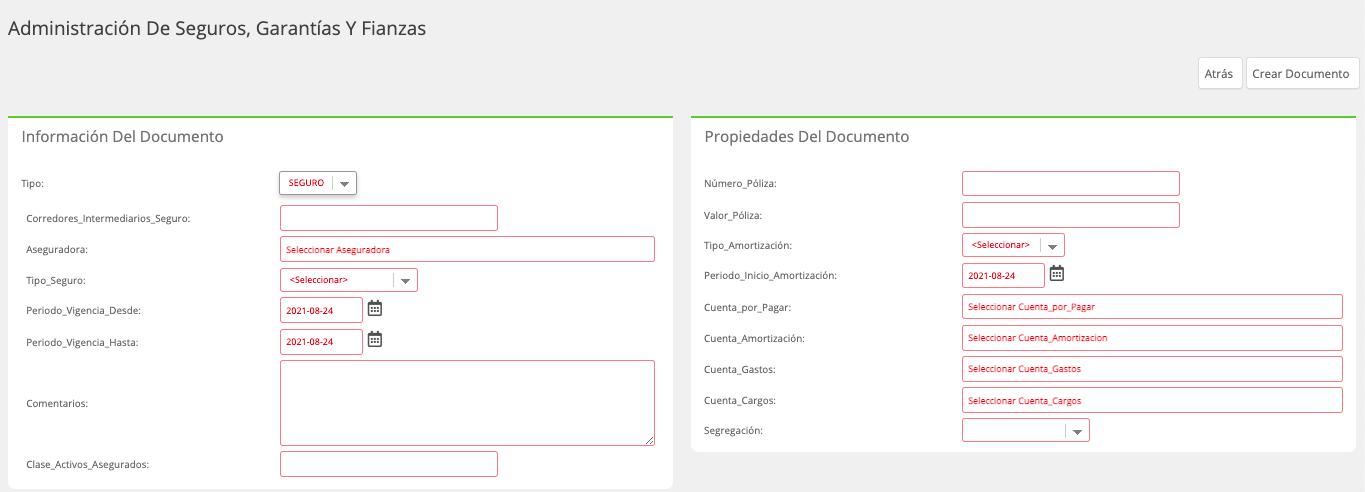
Task: Select the Cuenta_por_Pagar field
Action: pyautogui.click(x=1152, y=307)
